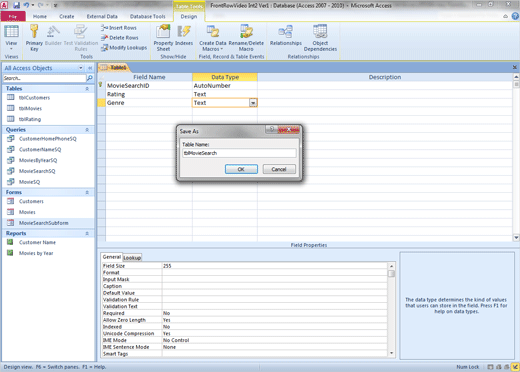Open Create Data Macros menu
520x372 pixels.
213,37
